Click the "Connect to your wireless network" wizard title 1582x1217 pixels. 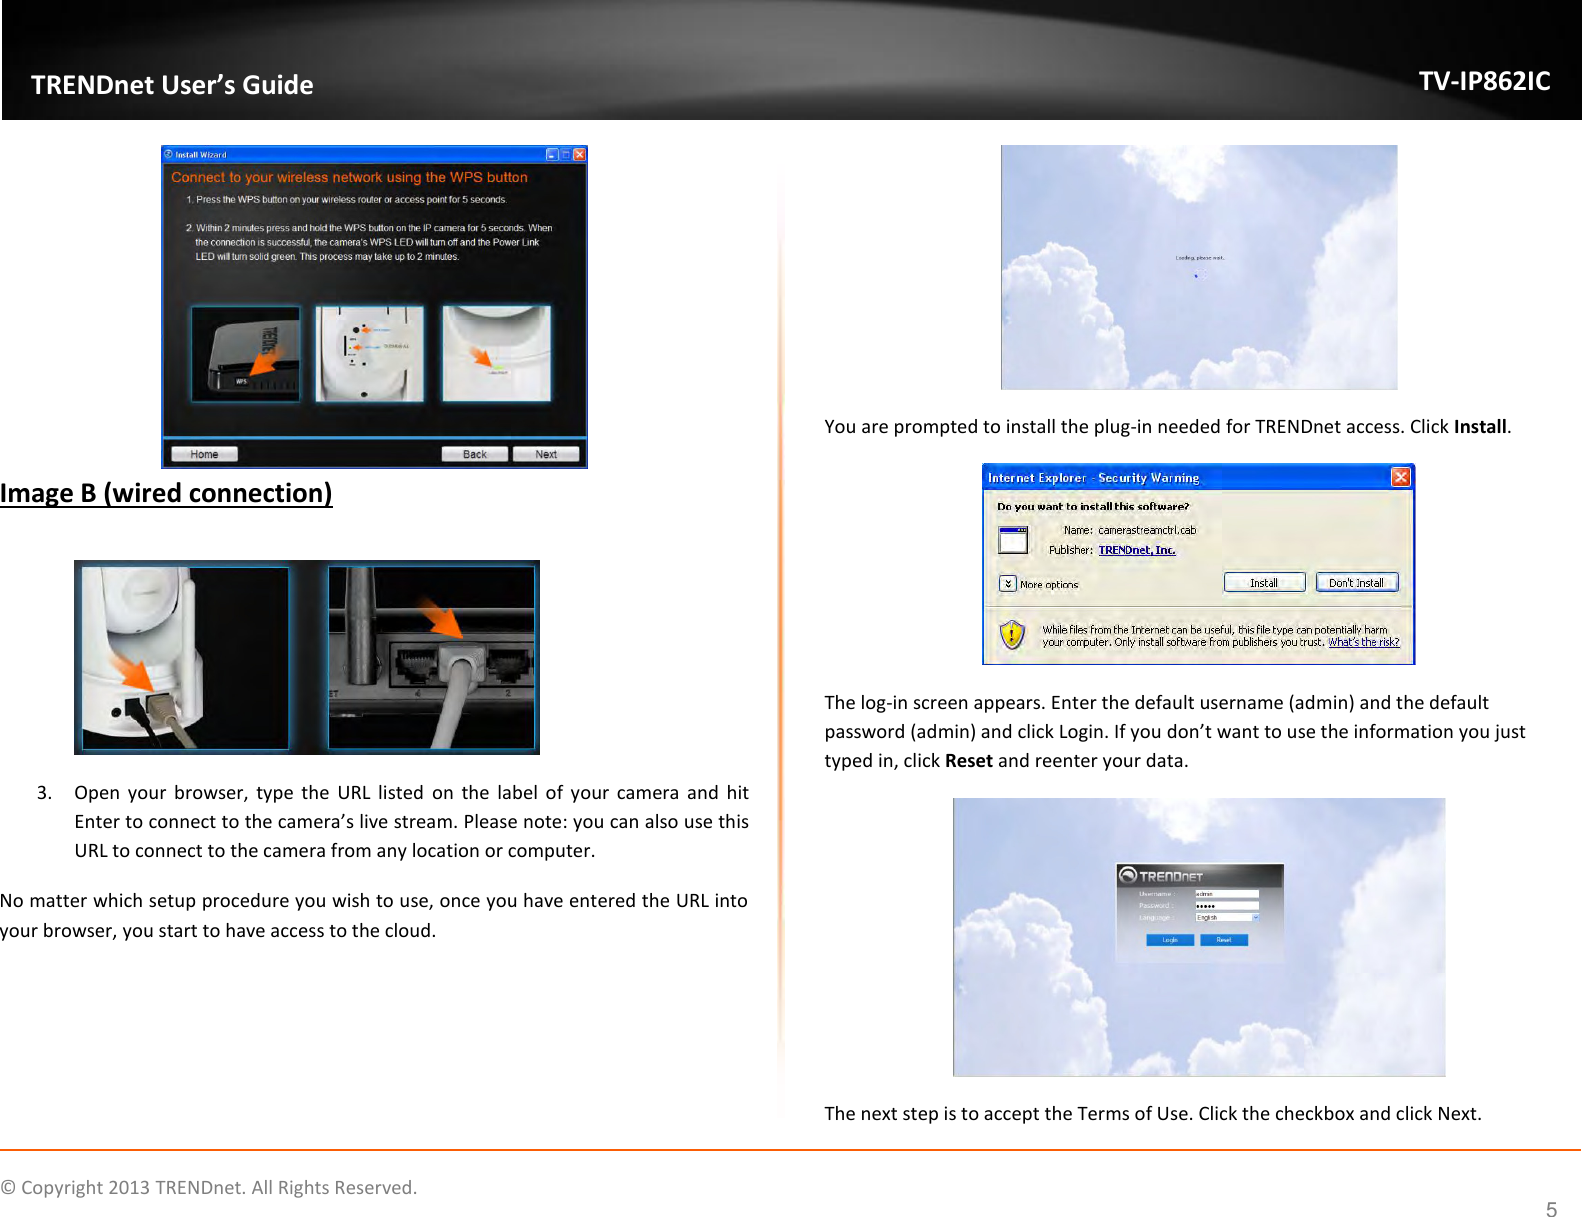[349, 177]
